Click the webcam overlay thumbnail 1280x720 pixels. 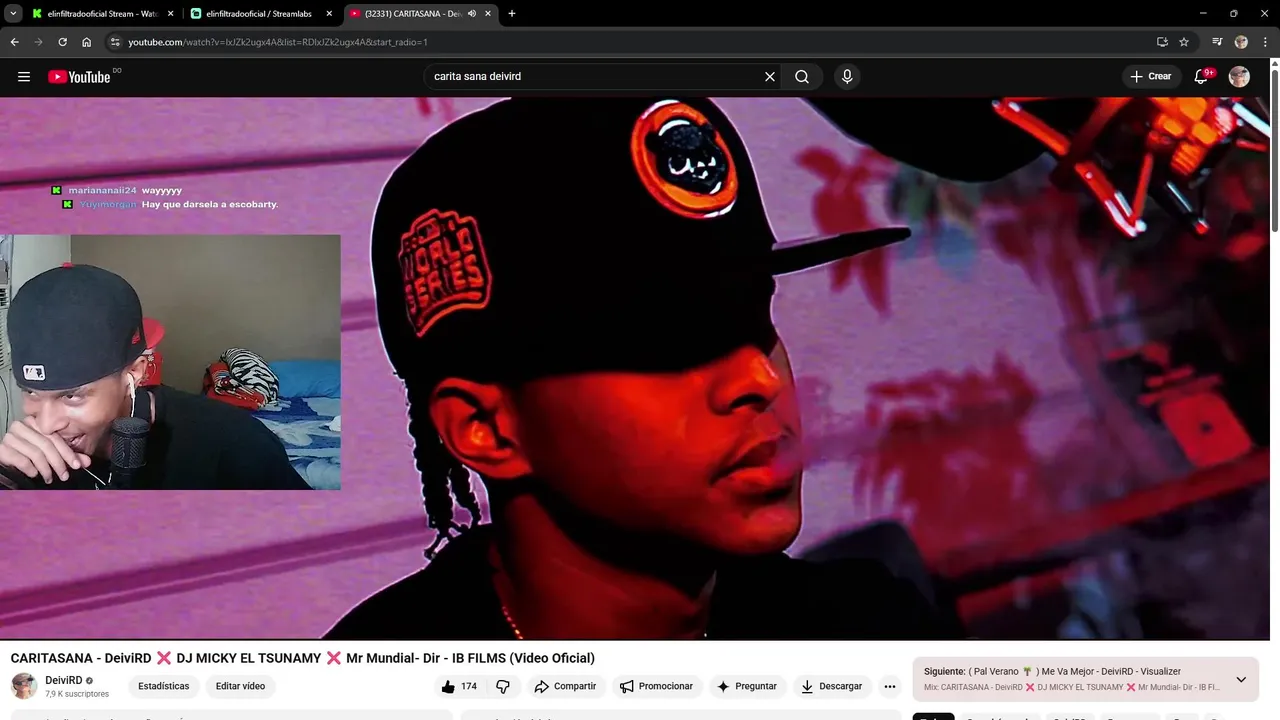tap(170, 362)
